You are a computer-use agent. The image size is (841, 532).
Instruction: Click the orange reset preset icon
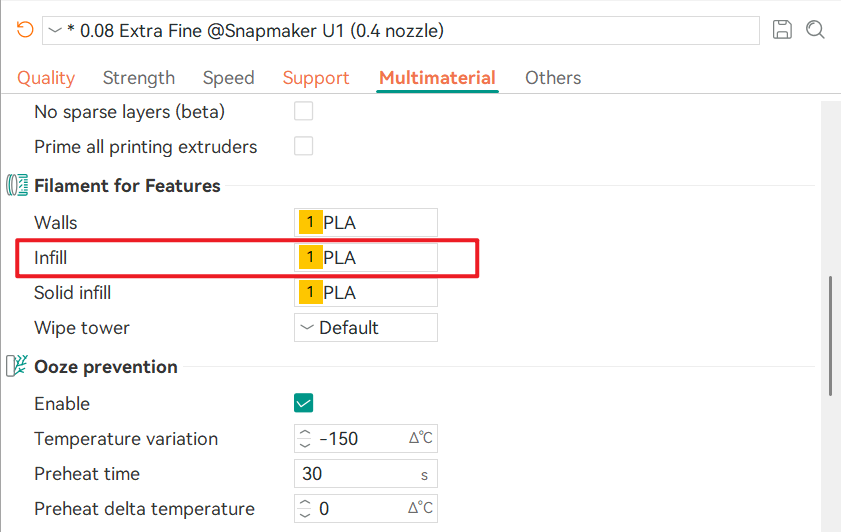25,29
